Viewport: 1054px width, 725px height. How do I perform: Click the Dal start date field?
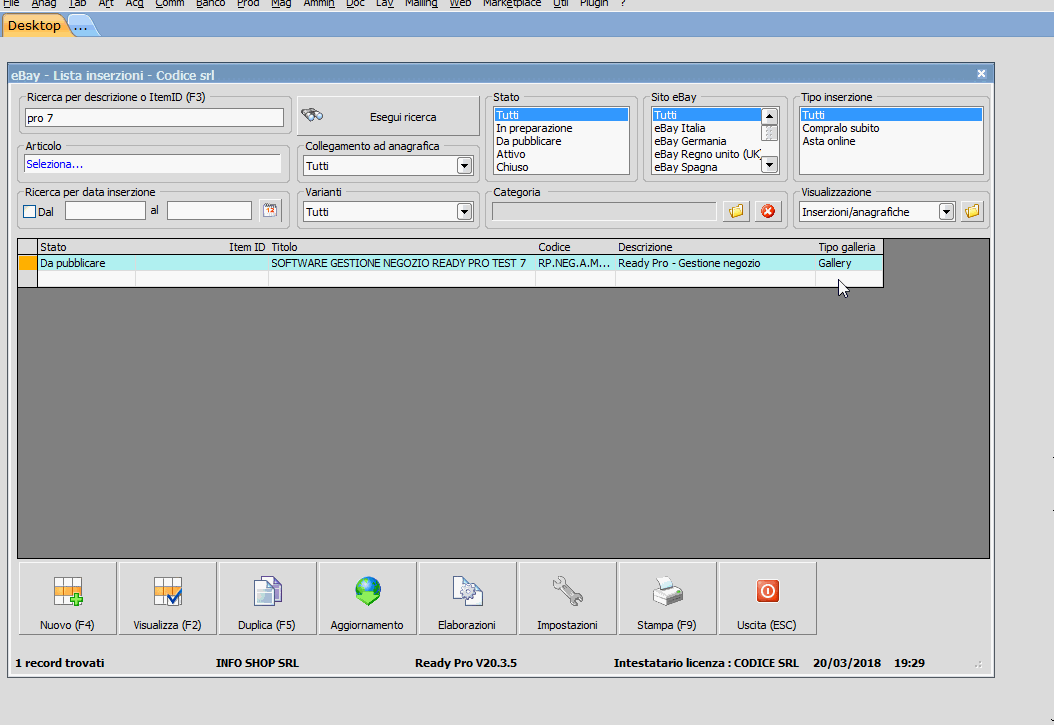tap(106, 211)
